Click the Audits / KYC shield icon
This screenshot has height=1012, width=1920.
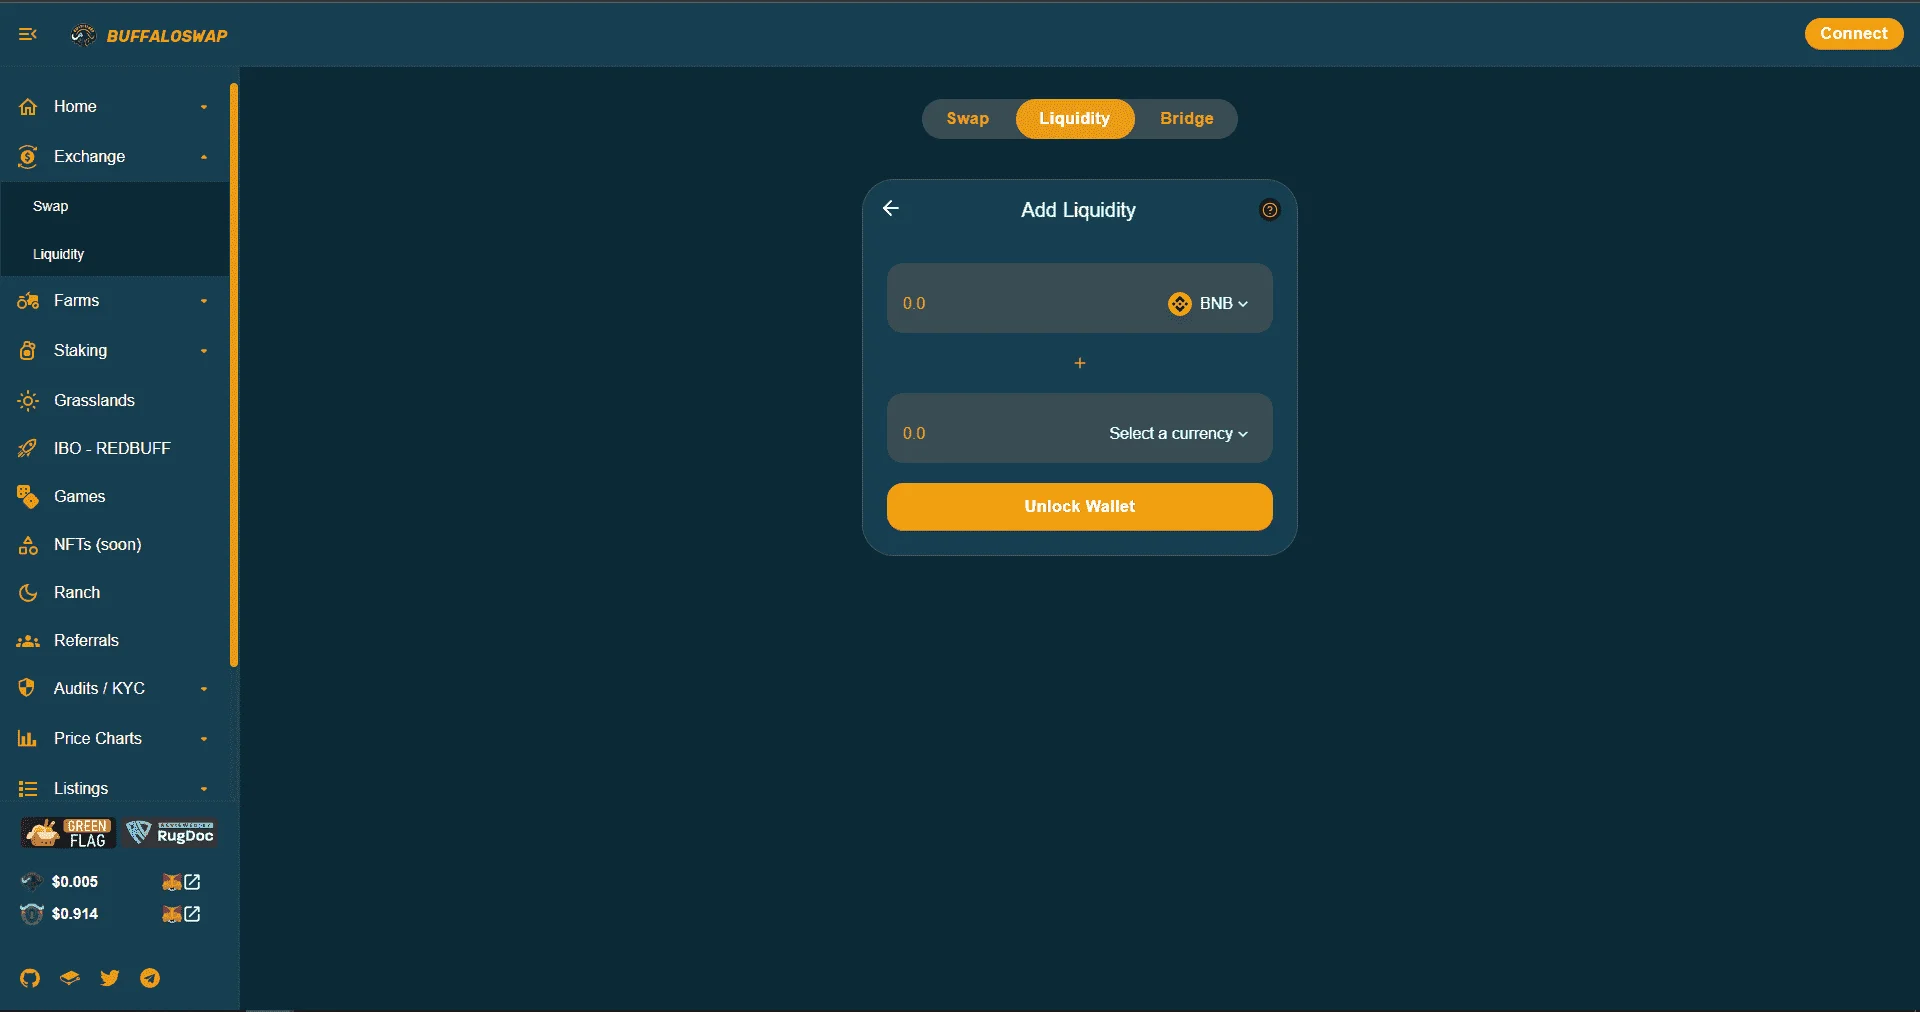(x=28, y=688)
